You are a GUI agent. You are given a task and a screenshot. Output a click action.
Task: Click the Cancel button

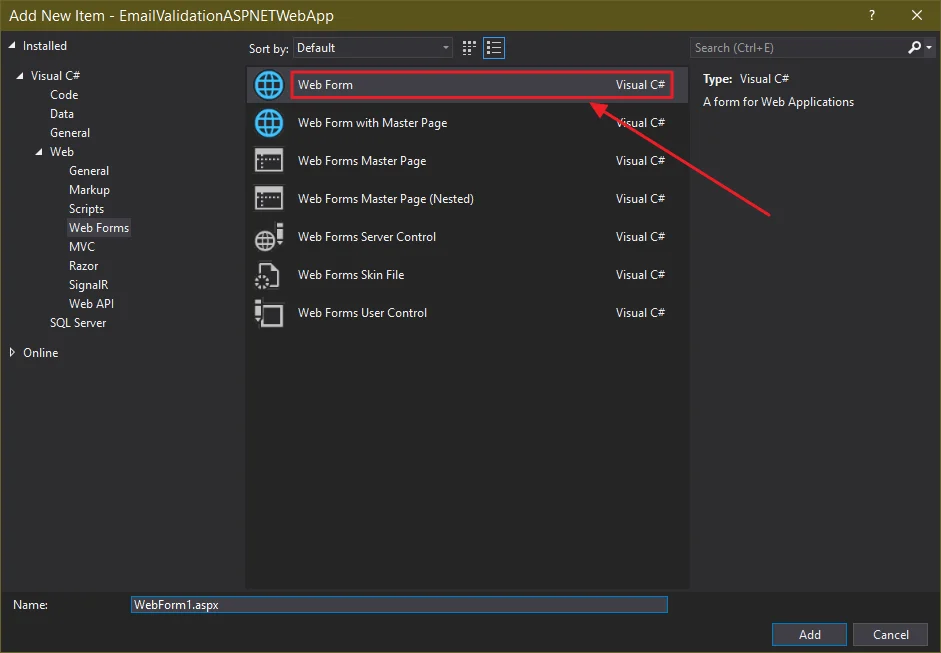[x=890, y=634]
